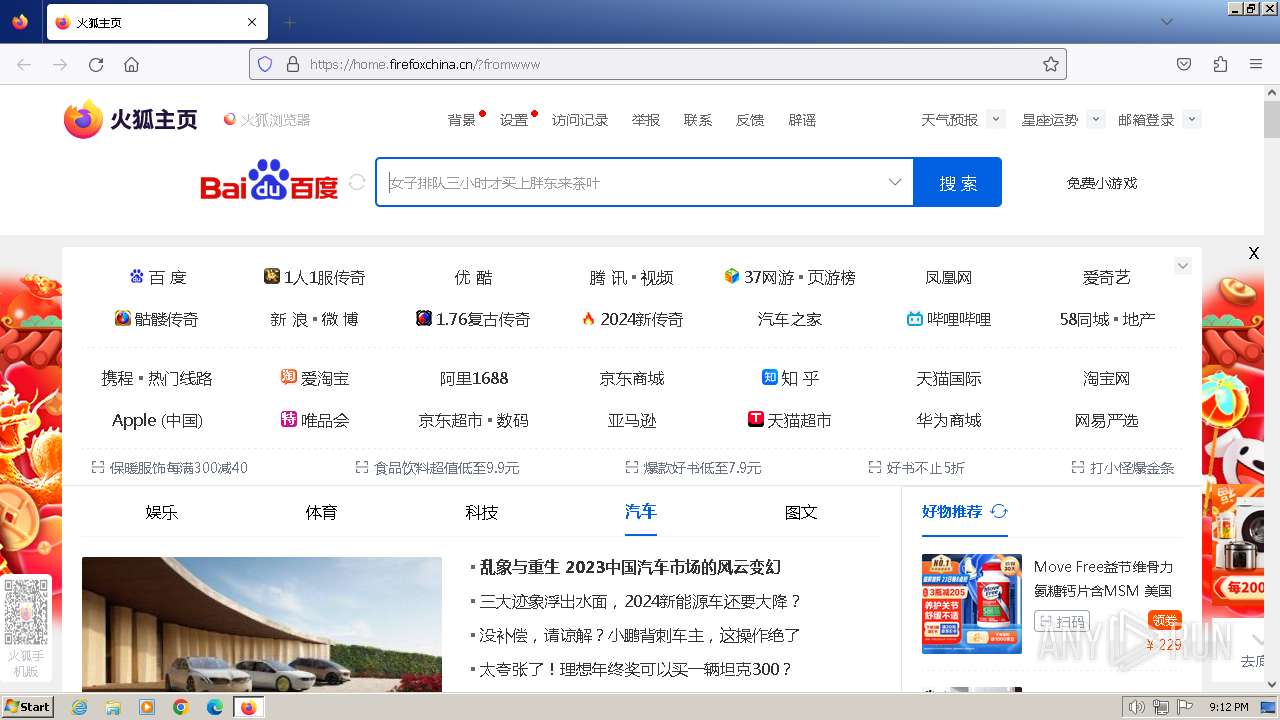The image size is (1280, 720).
Task: Bookmark this page with the star icon
Action: click(x=1050, y=64)
